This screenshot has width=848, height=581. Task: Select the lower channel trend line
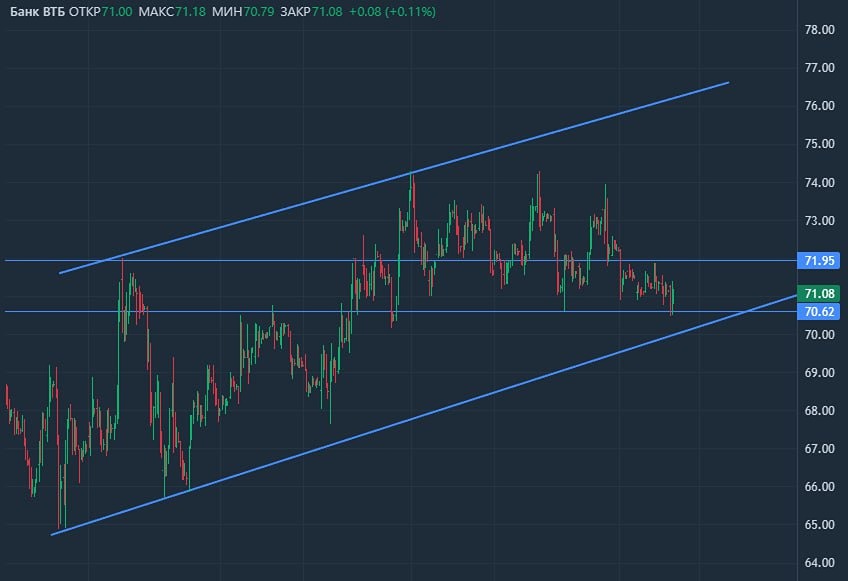[x=424, y=415]
